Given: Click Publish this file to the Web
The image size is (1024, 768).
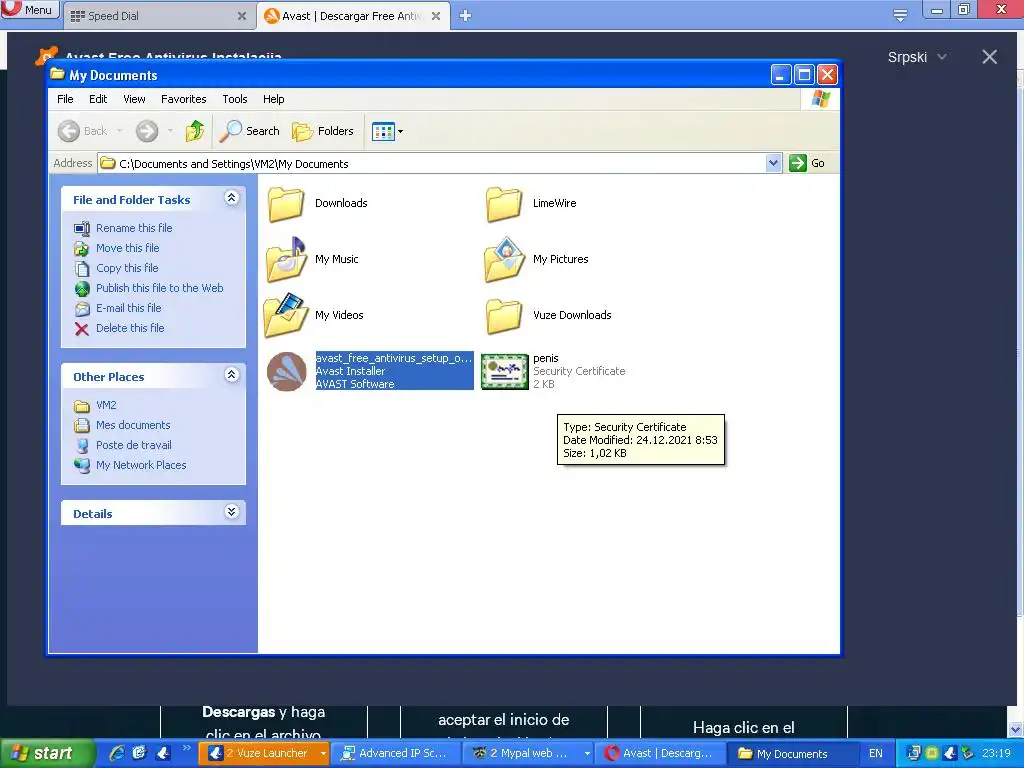Looking at the screenshot, I should click(x=159, y=288).
